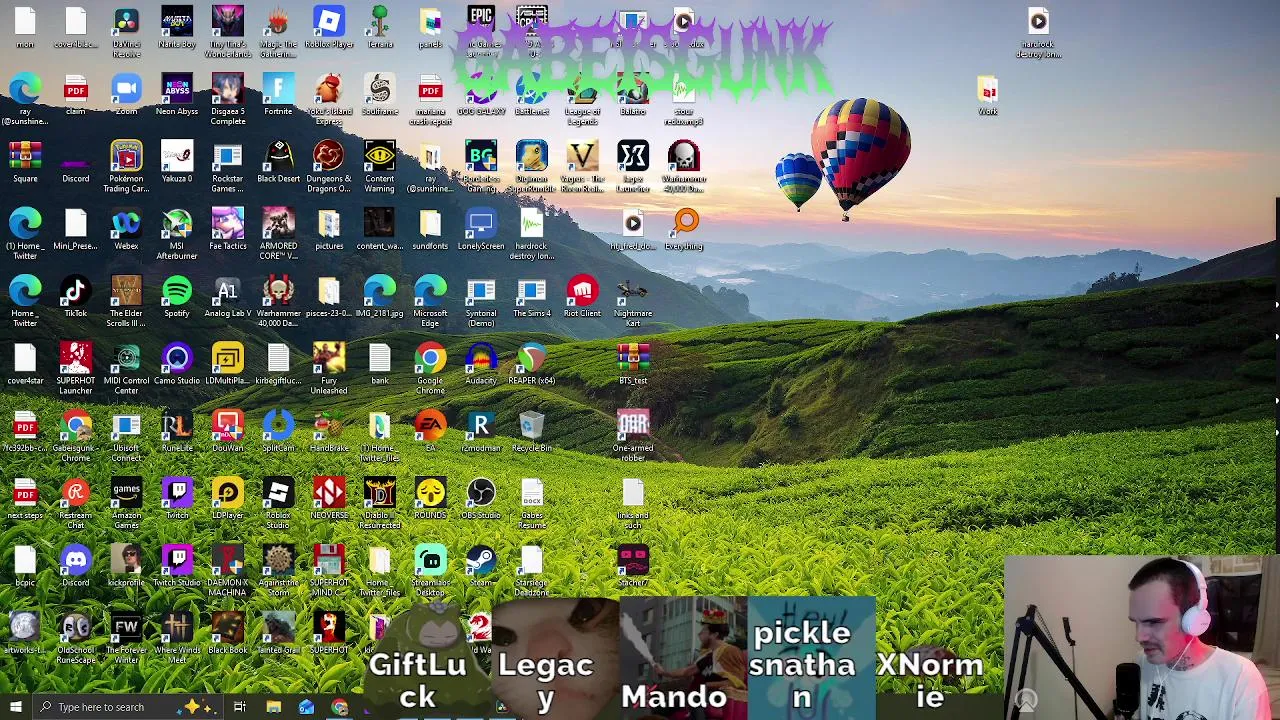Open the Ubisoft Connect shortcut
This screenshot has width=1280, height=720.
(126, 435)
